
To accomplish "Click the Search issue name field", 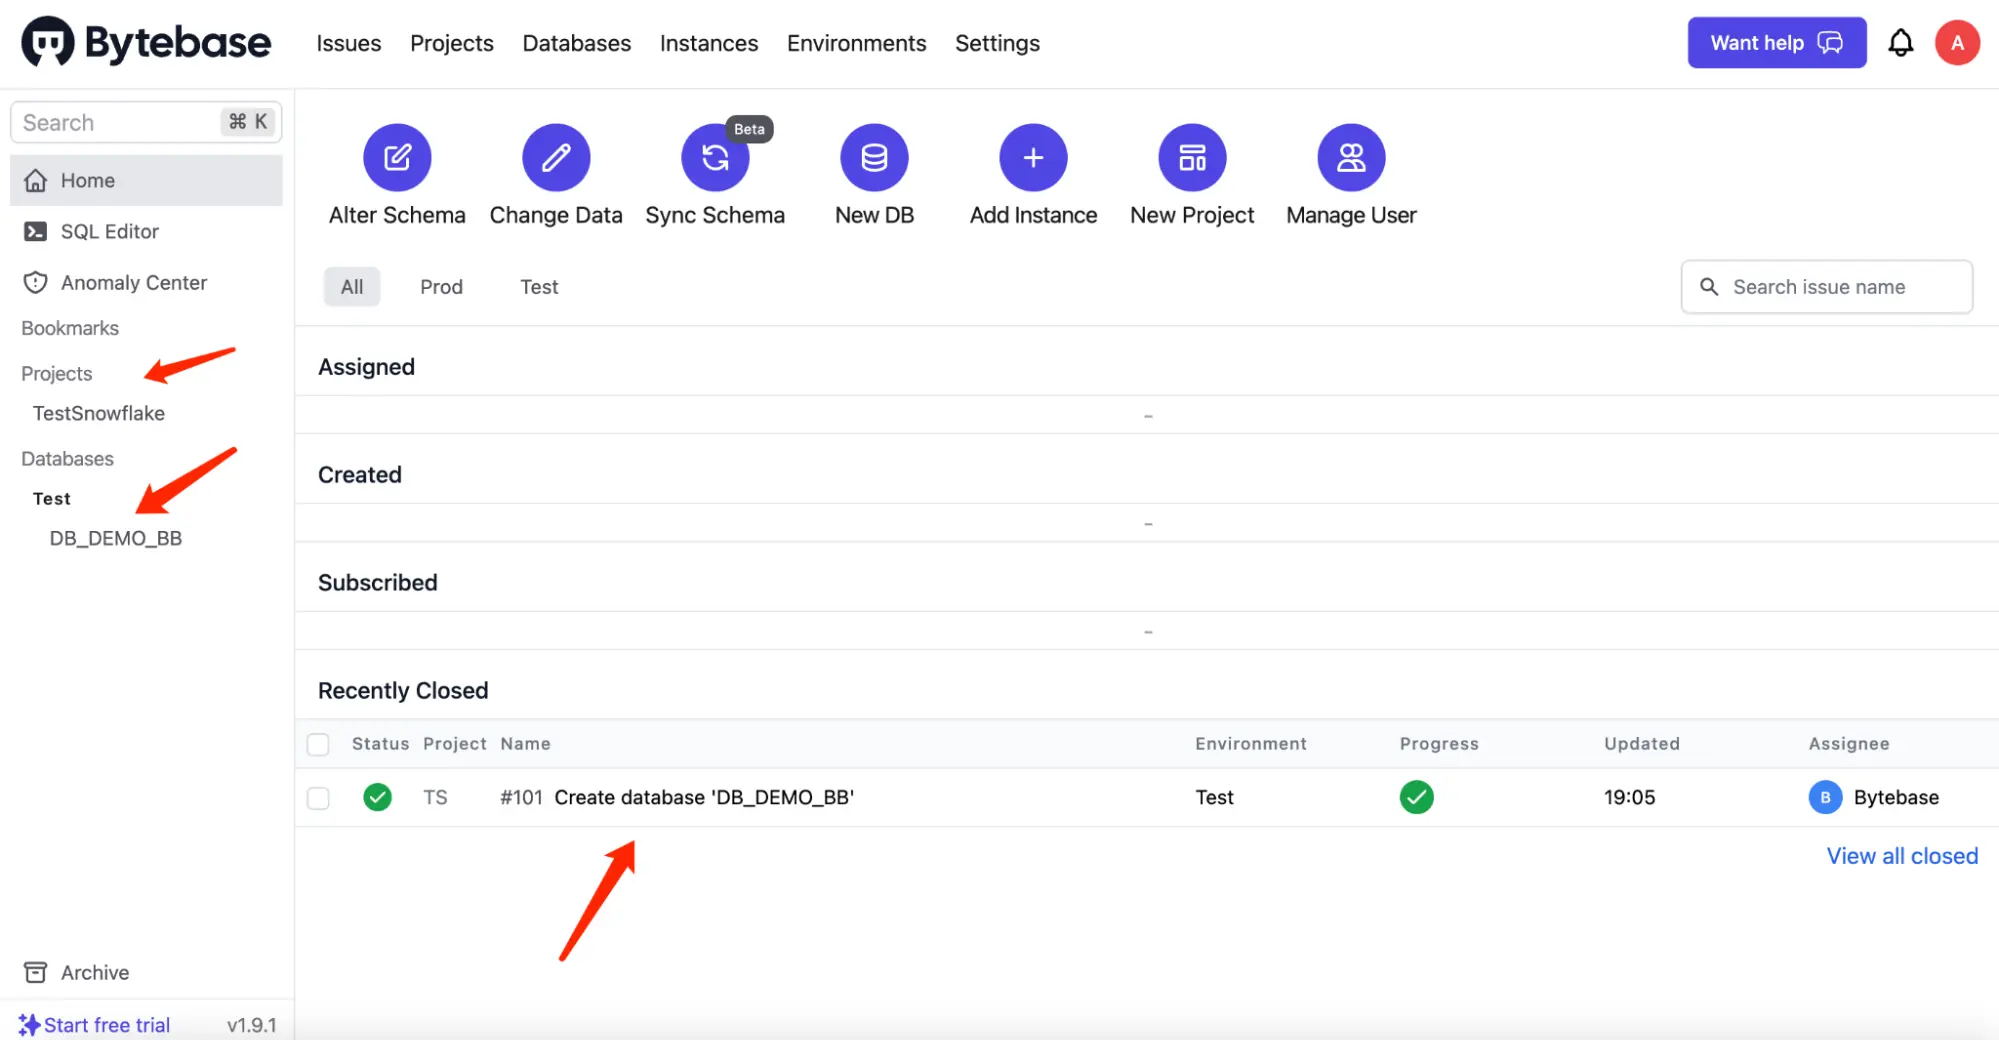I will (x=1827, y=287).
